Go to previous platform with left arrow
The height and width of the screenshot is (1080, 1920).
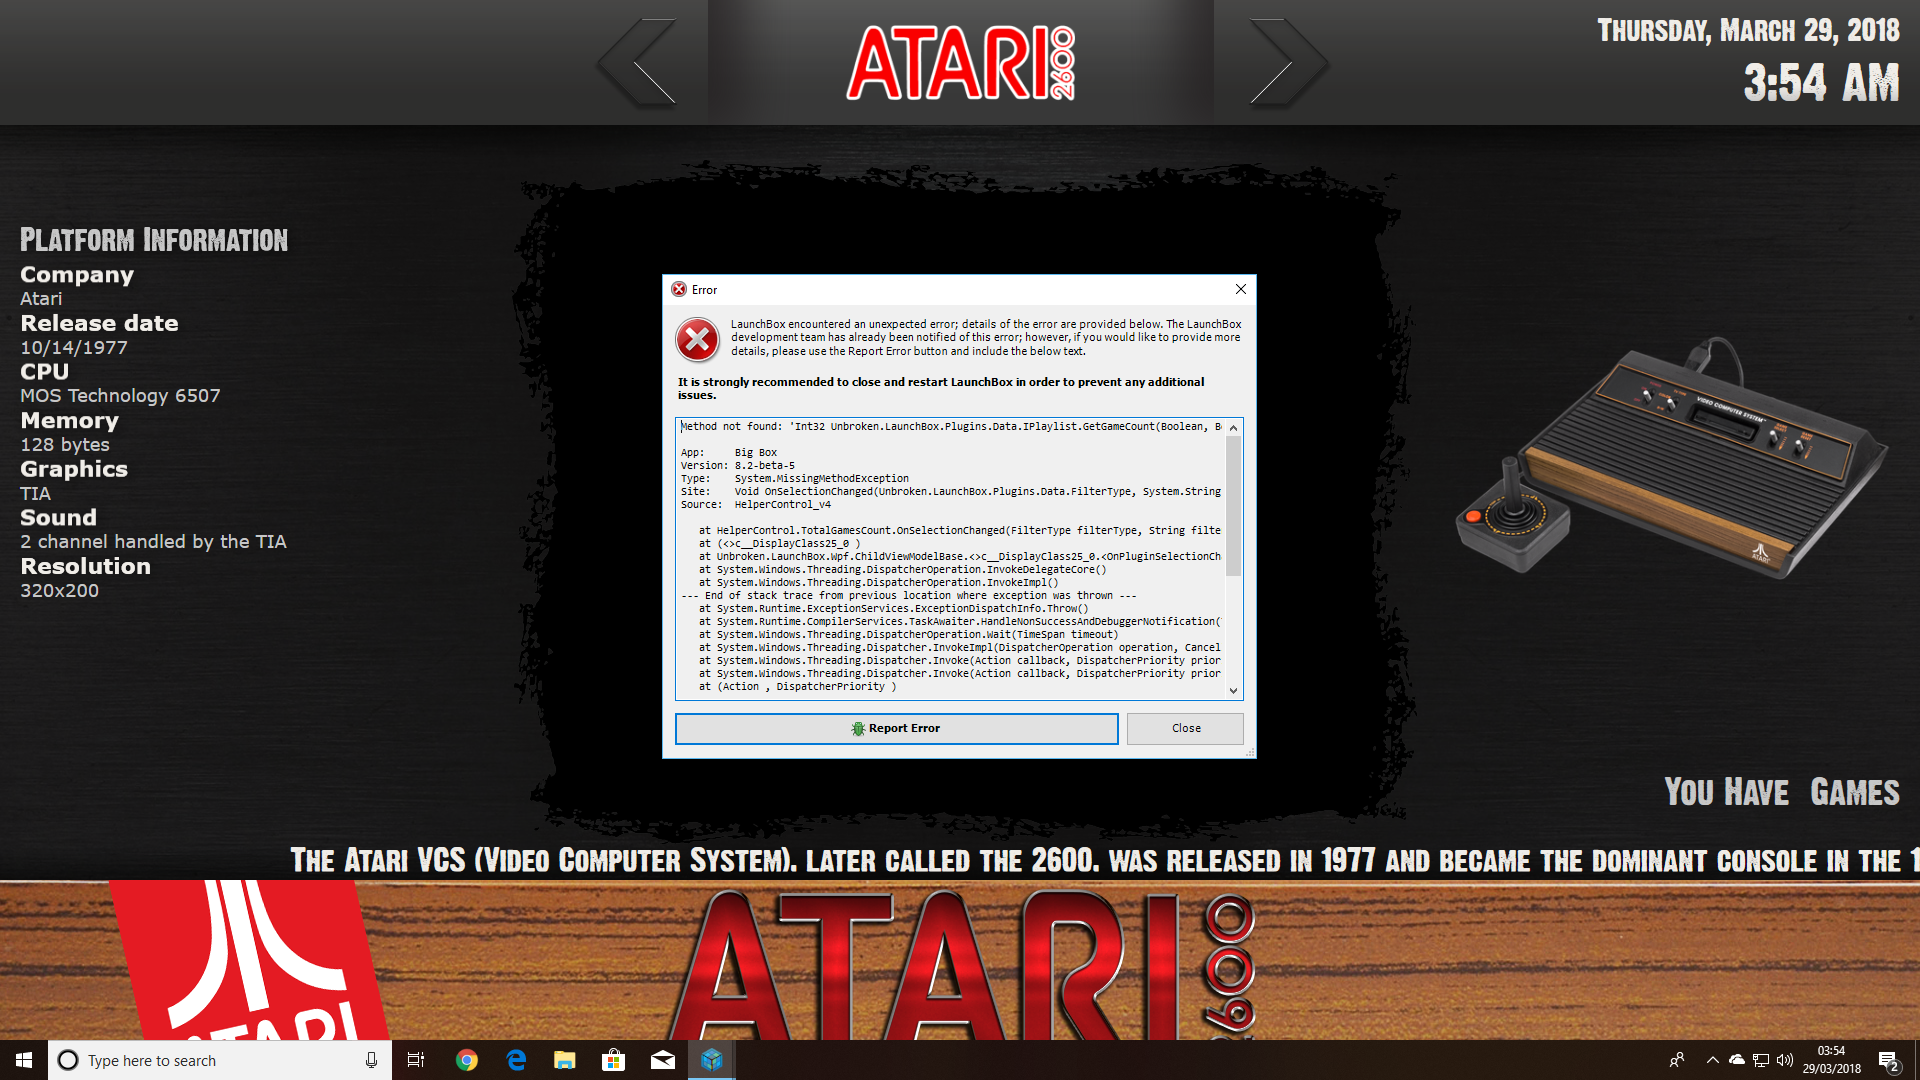tap(638, 62)
